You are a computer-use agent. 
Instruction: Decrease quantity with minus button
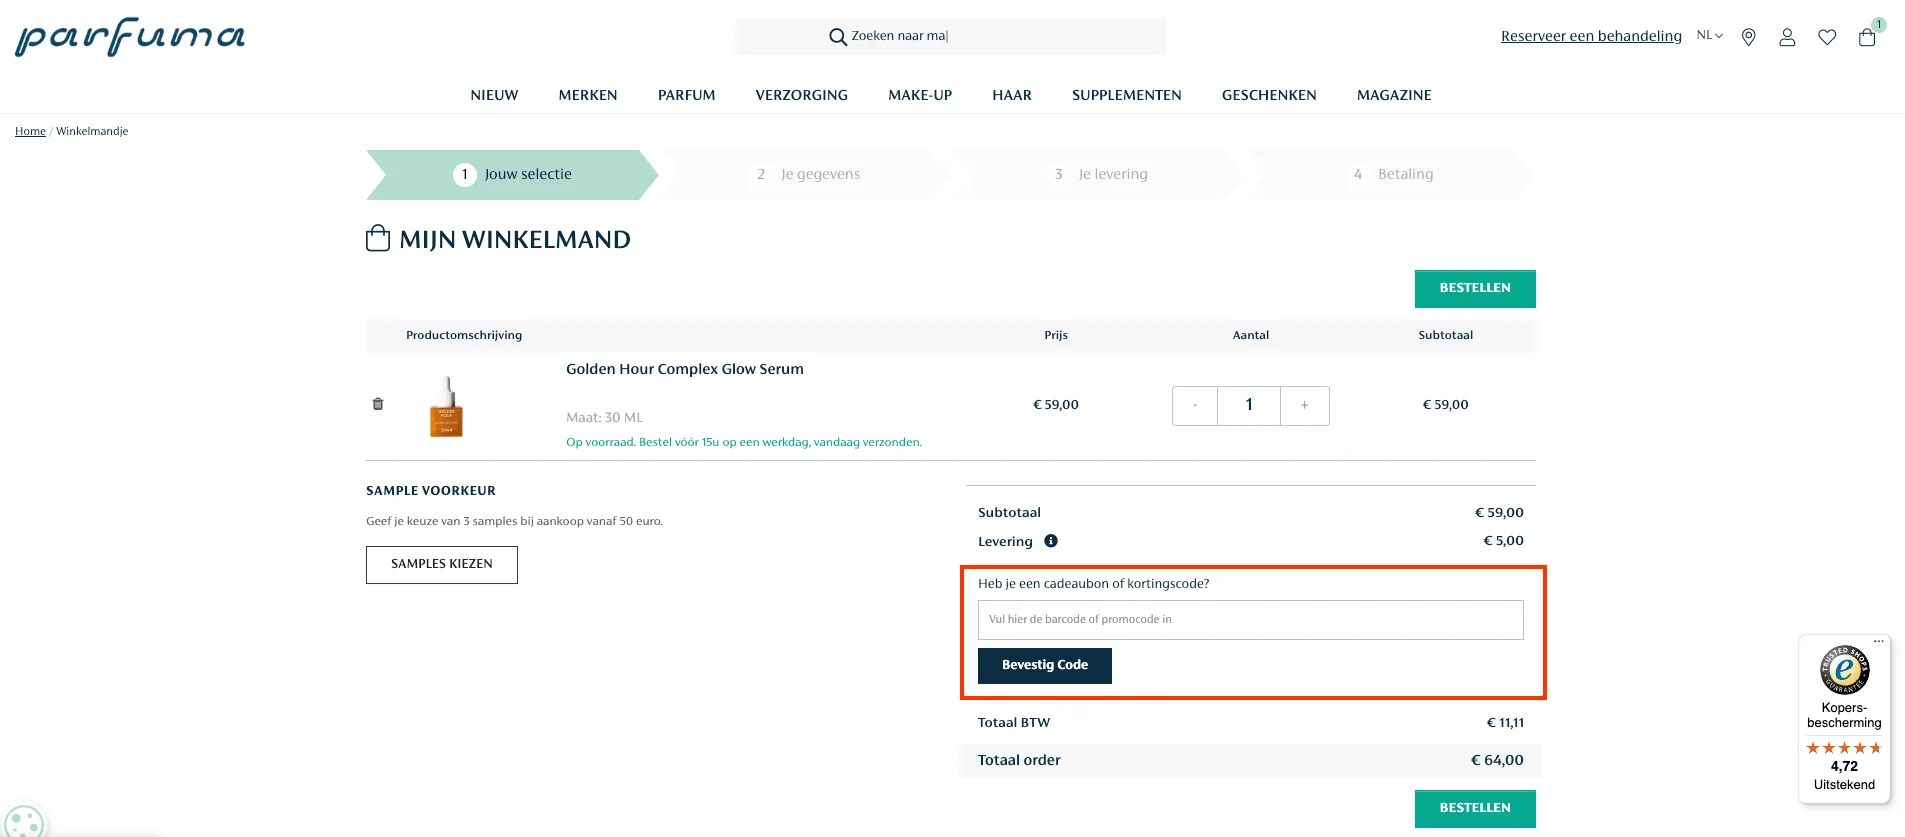1195,405
